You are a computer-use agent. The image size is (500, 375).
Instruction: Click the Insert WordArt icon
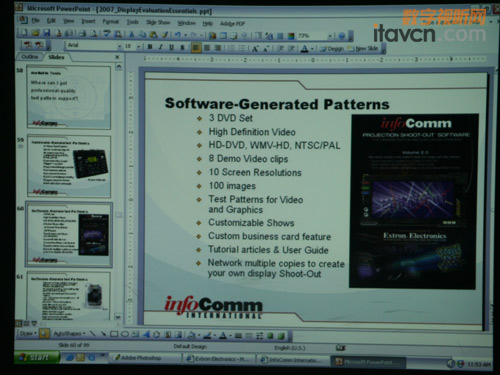[x=146, y=334]
